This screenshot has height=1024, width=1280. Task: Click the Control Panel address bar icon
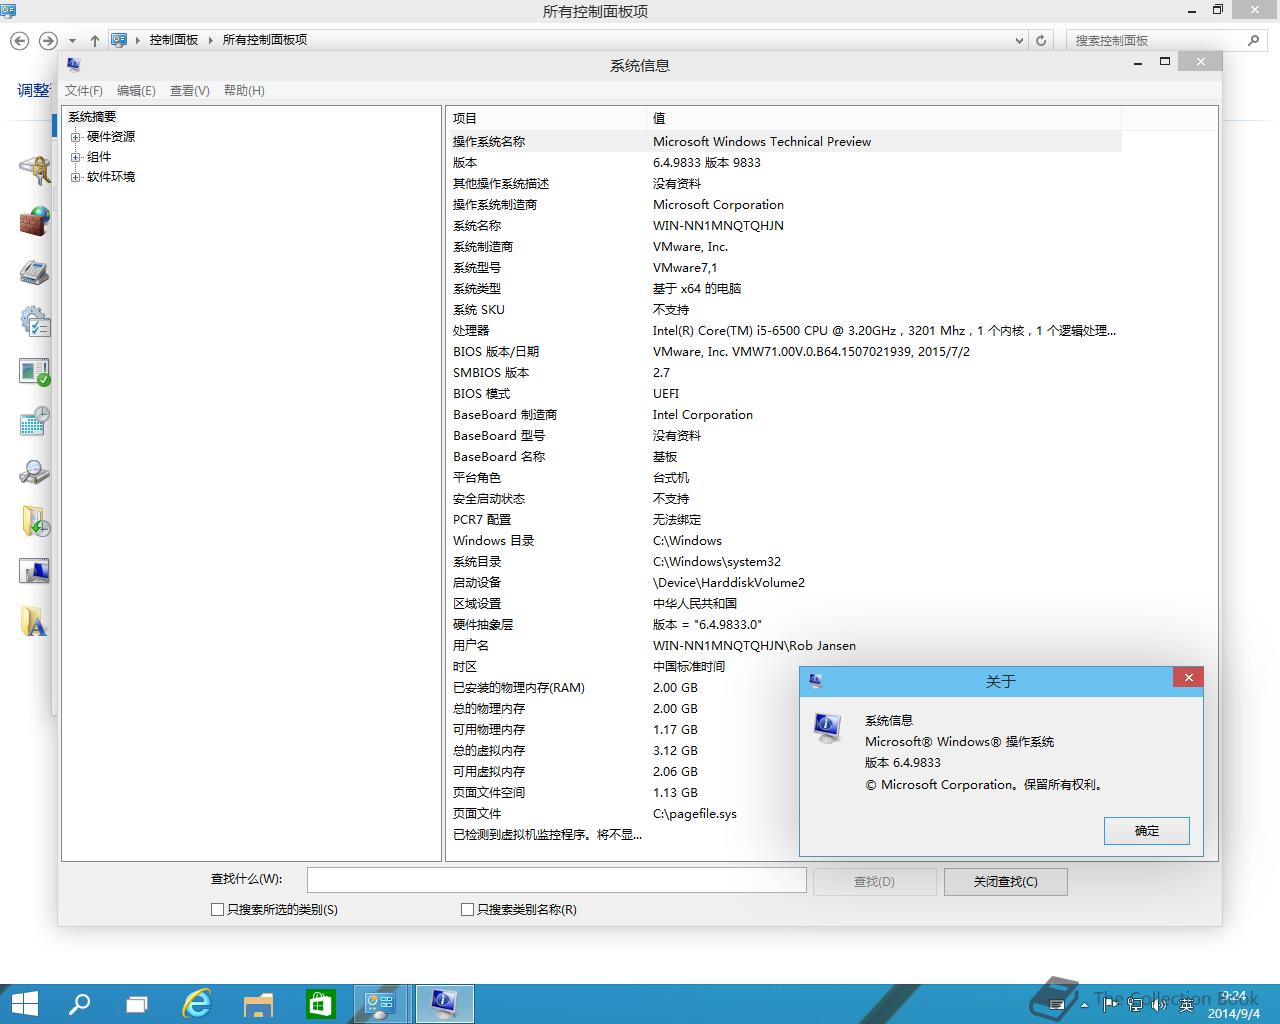pos(119,40)
